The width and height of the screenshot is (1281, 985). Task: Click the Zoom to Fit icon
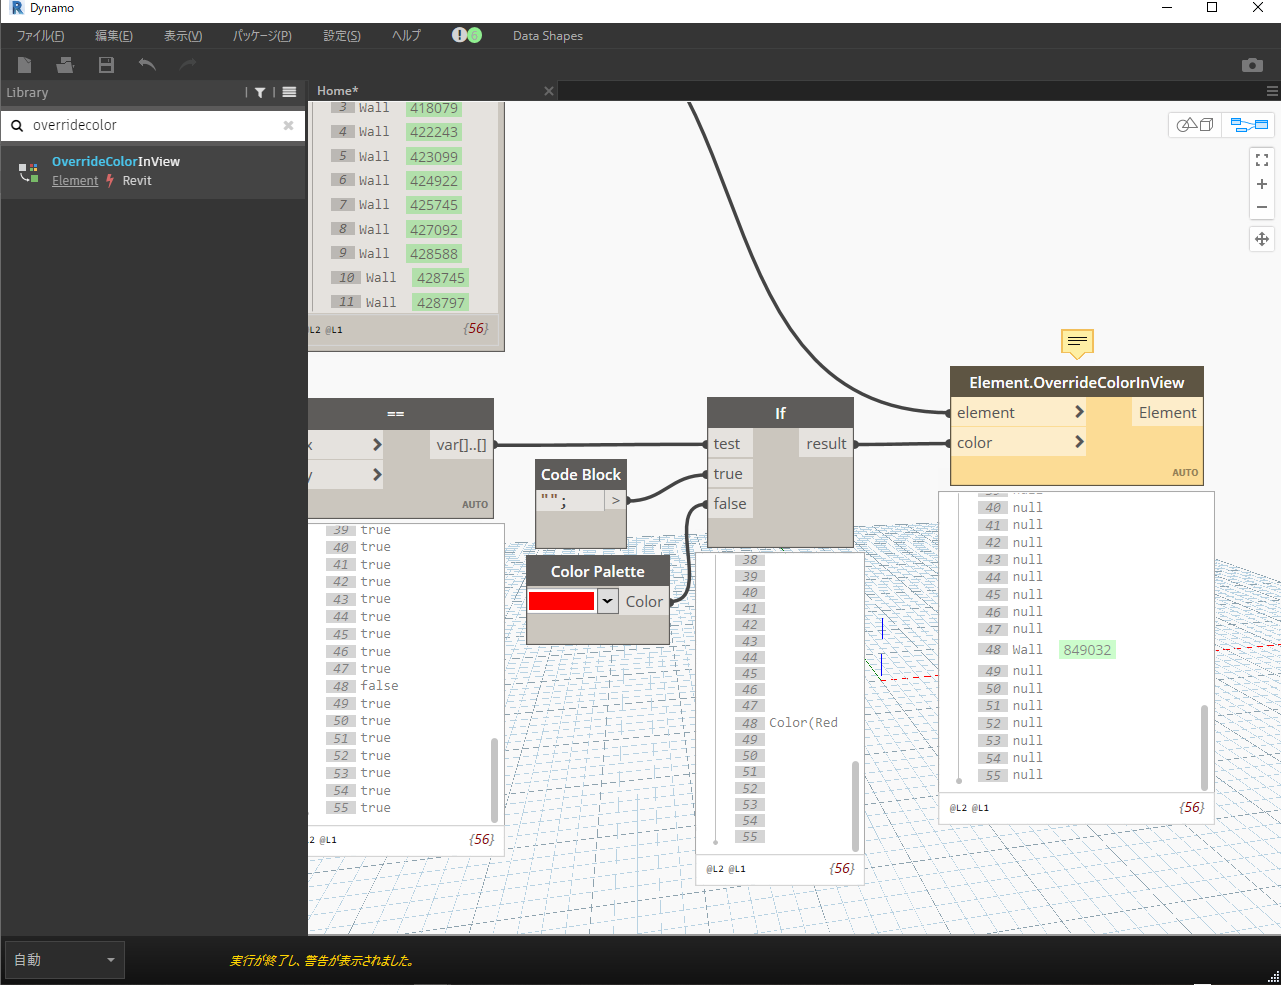tap(1262, 160)
